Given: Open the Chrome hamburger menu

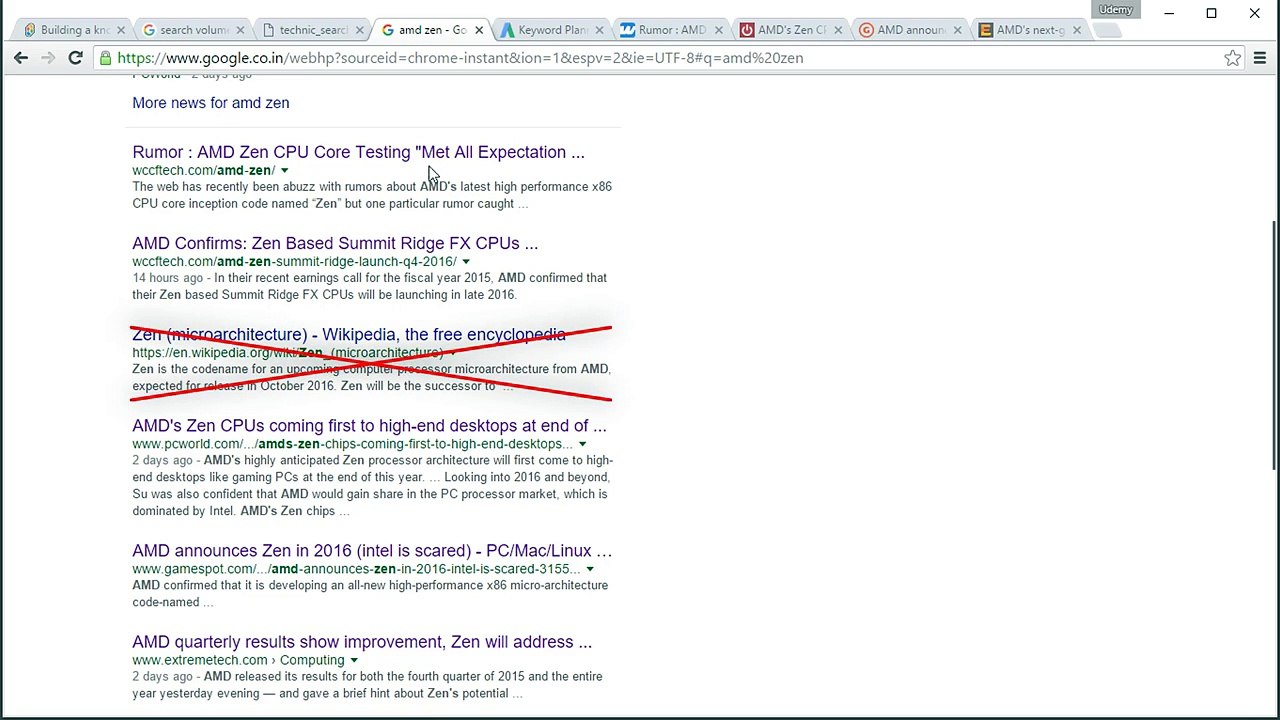Looking at the screenshot, I should pyautogui.click(x=1260, y=58).
